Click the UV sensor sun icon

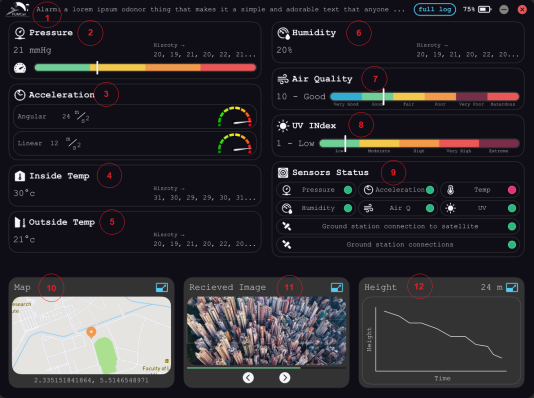click(451, 208)
